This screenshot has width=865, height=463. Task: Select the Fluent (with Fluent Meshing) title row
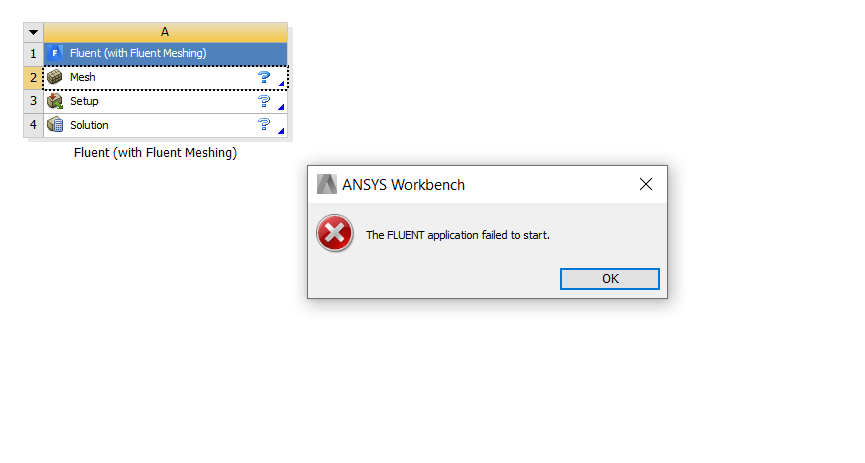coord(165,54)
